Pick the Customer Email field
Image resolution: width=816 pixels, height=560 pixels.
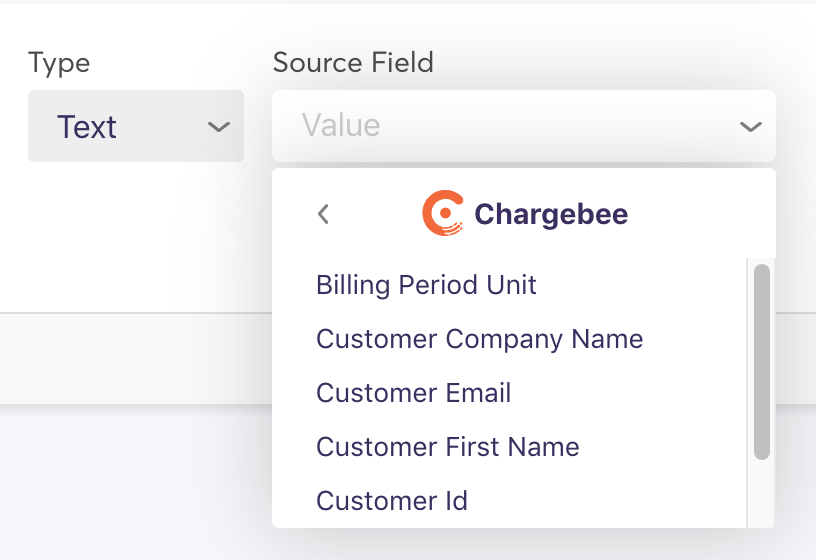click(413, 393)
